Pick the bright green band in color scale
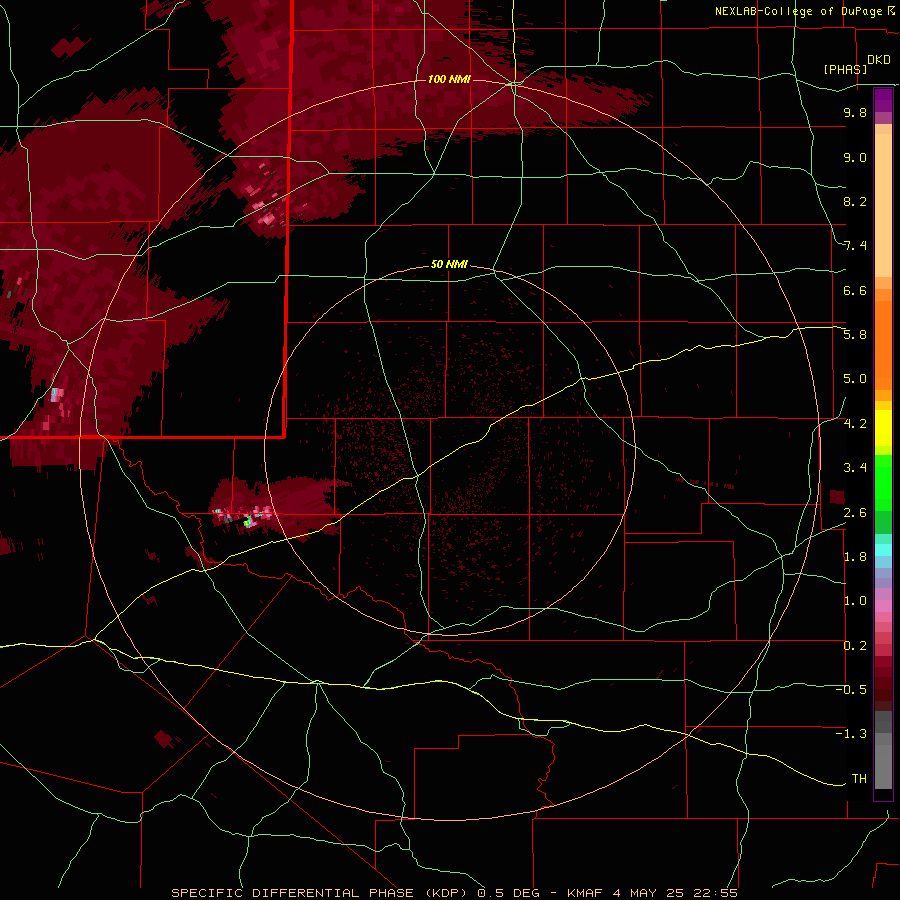The image size is (900, 900). pos(883,482)
